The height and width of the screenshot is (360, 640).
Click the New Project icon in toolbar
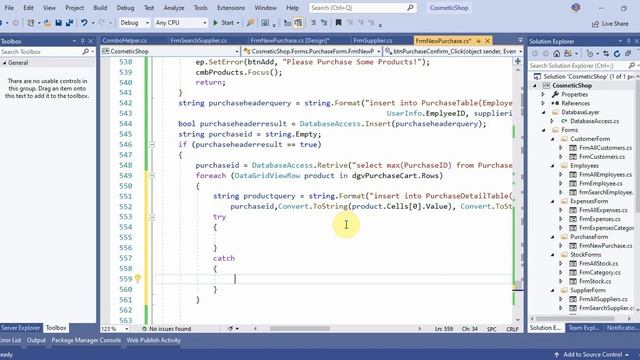click(31, 23)
